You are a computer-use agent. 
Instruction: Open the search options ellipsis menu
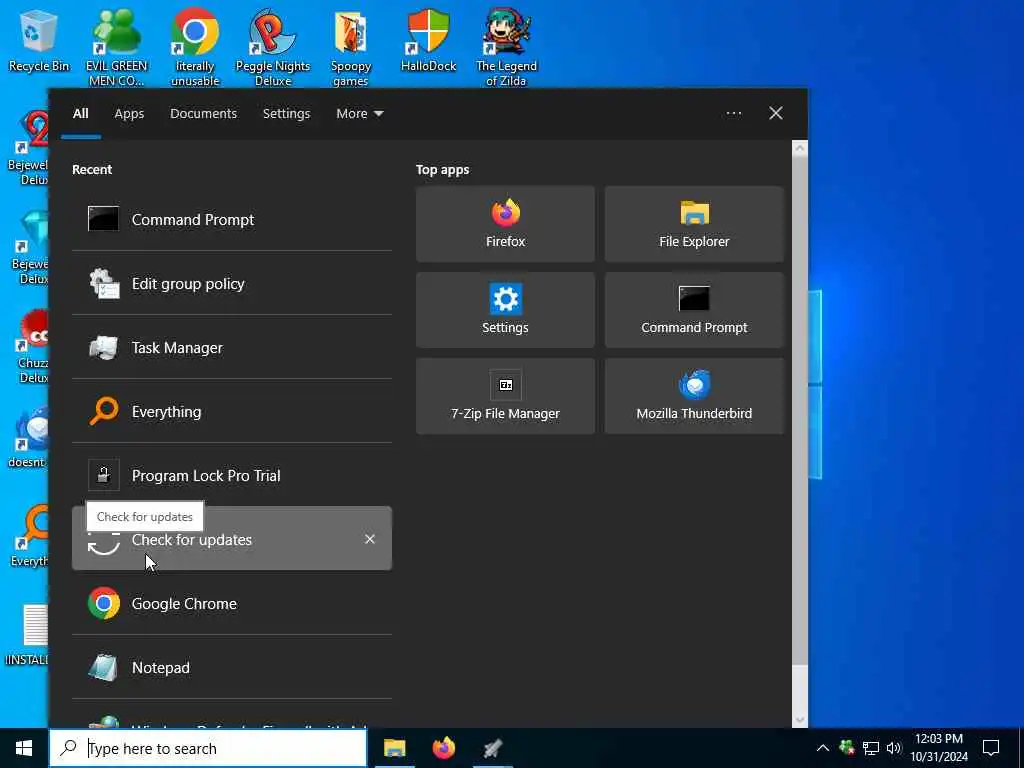733,114
